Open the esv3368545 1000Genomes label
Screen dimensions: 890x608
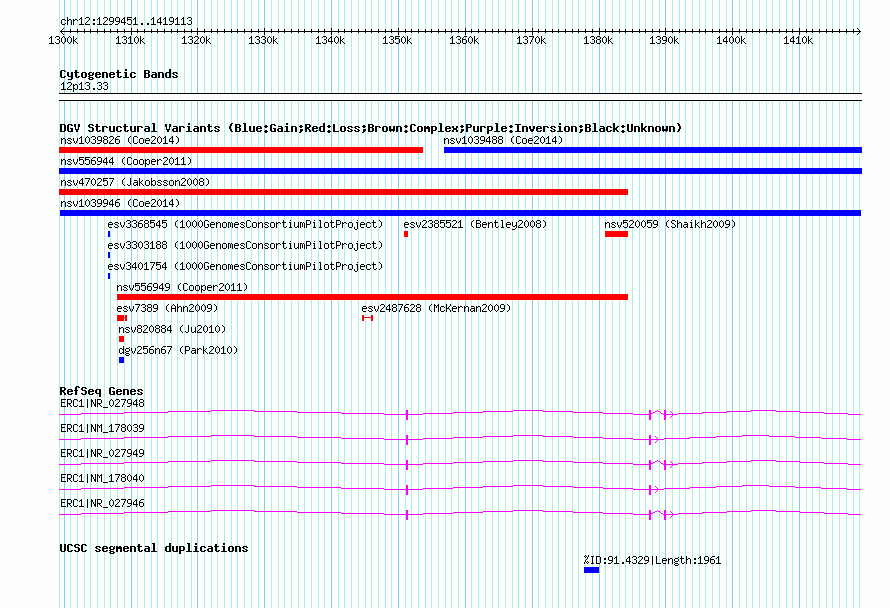pos(245,224)
